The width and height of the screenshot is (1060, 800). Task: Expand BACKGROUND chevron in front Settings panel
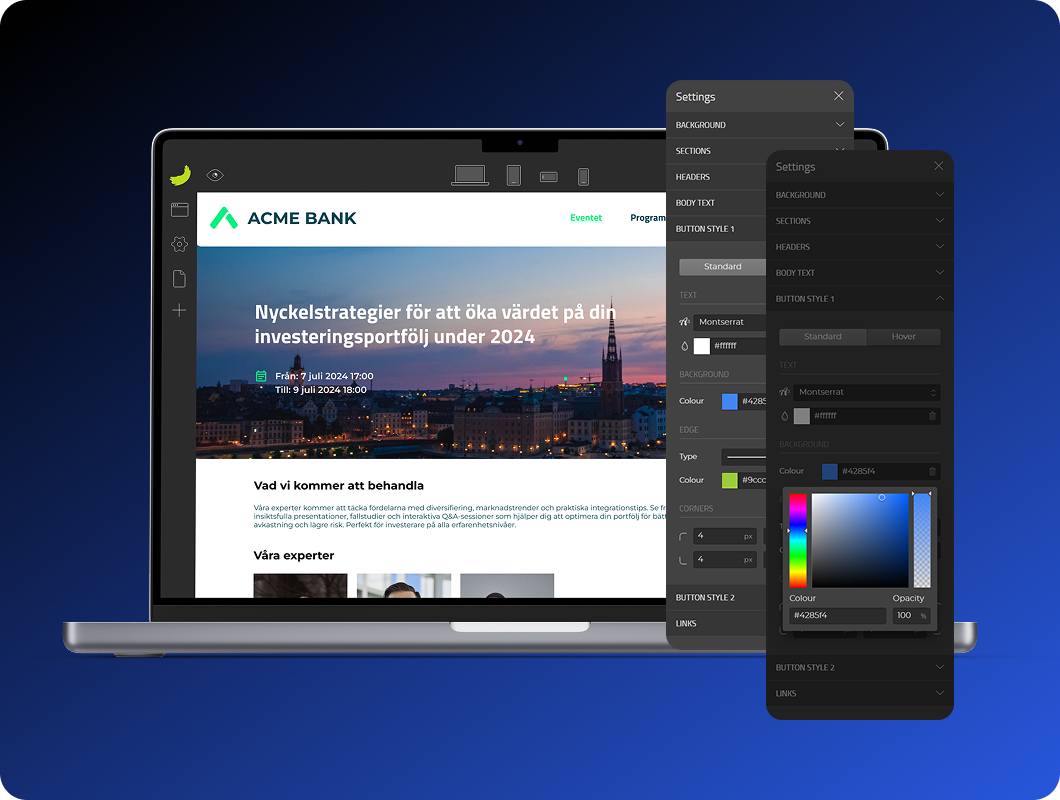[x=940, y=195]
